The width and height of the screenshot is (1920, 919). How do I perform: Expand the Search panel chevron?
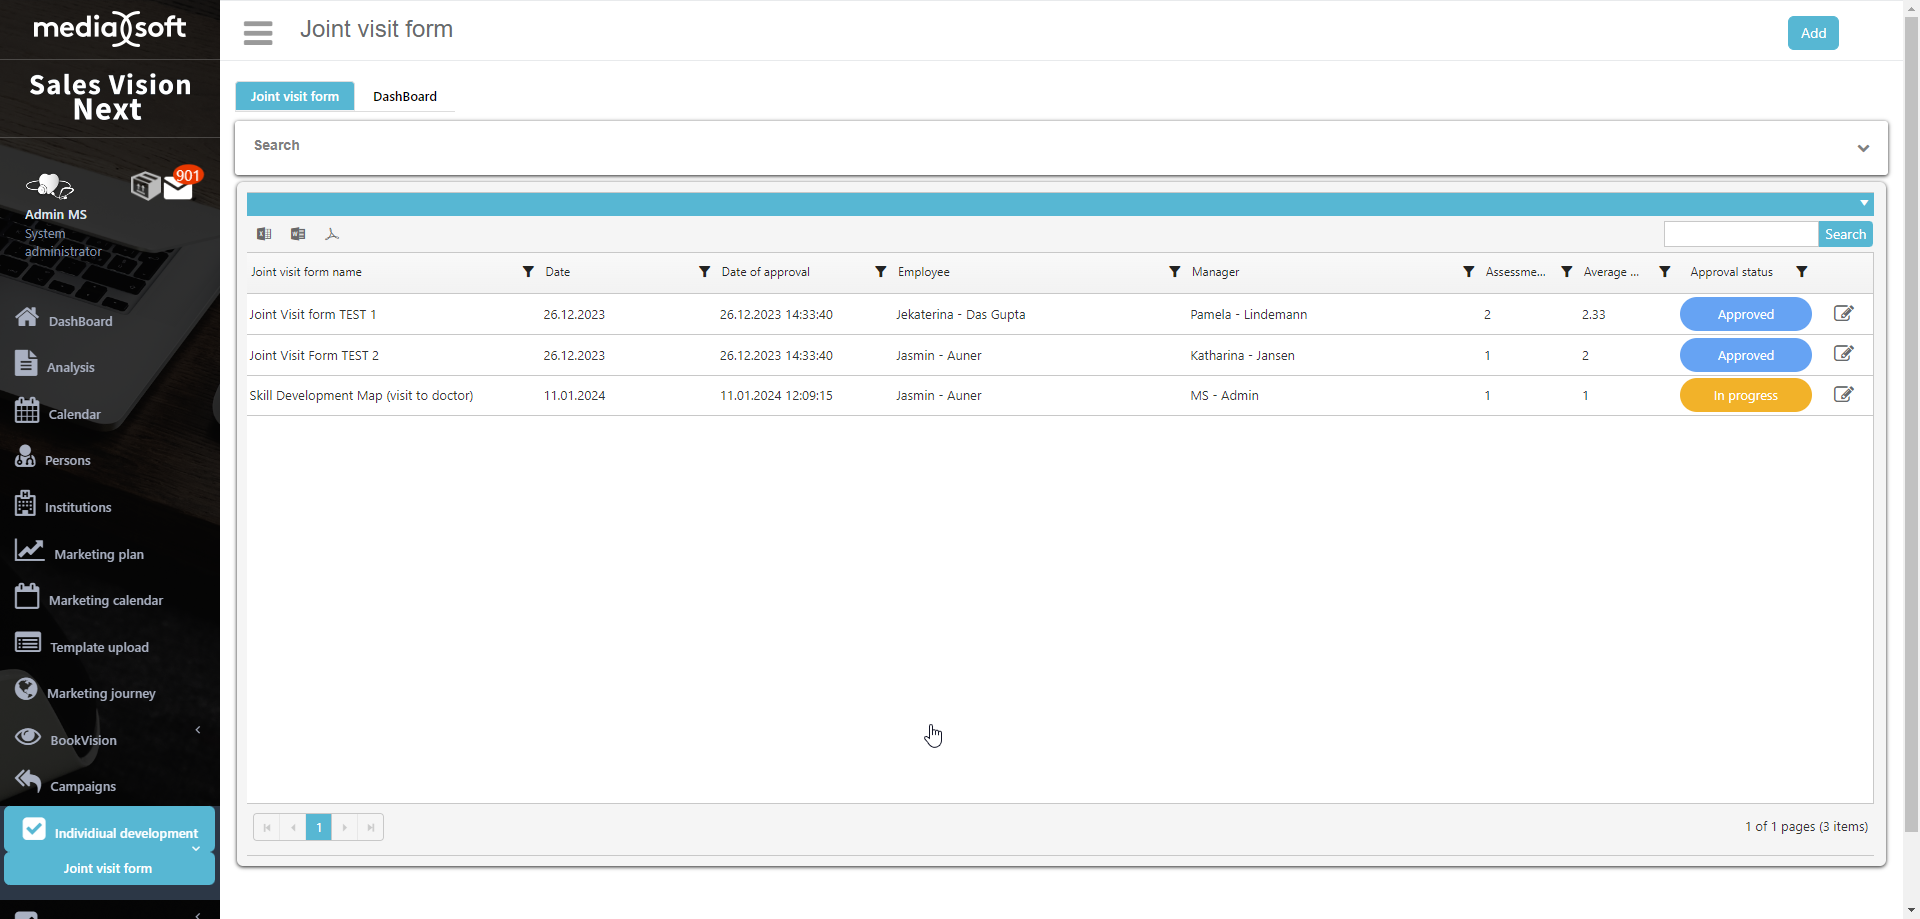(x=1863, y=148)
